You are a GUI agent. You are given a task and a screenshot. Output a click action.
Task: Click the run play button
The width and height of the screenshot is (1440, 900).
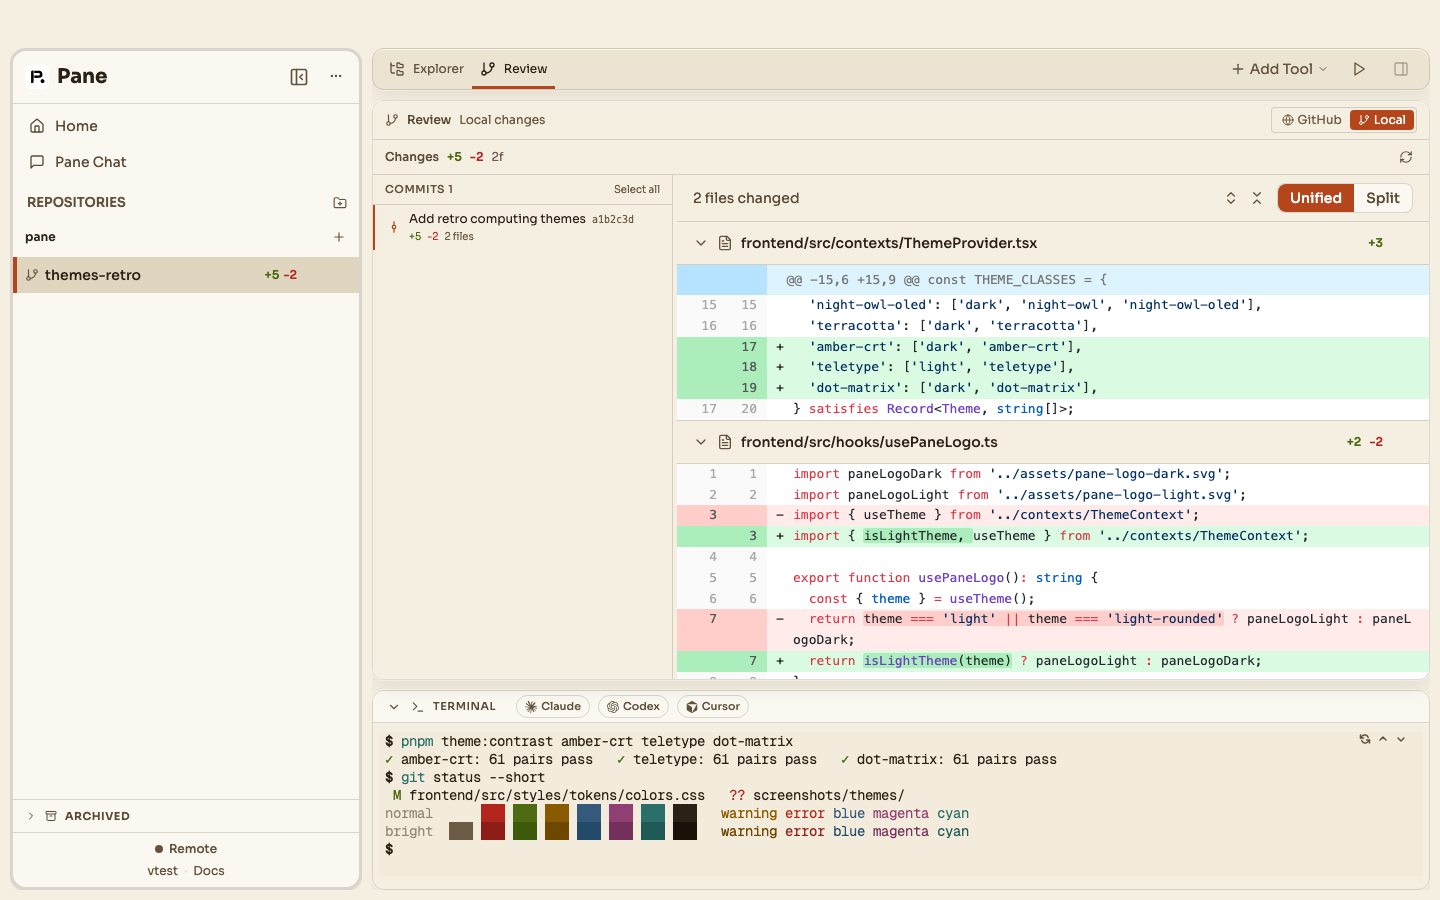(x=1359, y=69)
